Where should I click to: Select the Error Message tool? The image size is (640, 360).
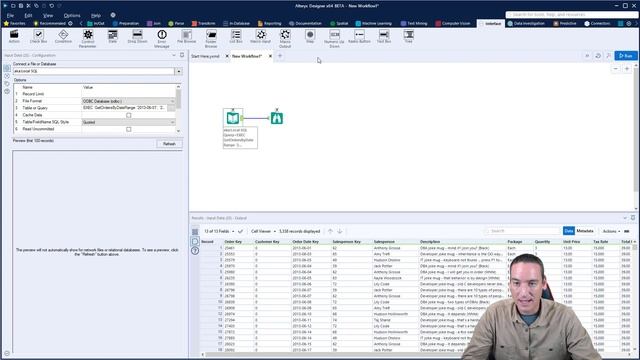pos(162,39)
